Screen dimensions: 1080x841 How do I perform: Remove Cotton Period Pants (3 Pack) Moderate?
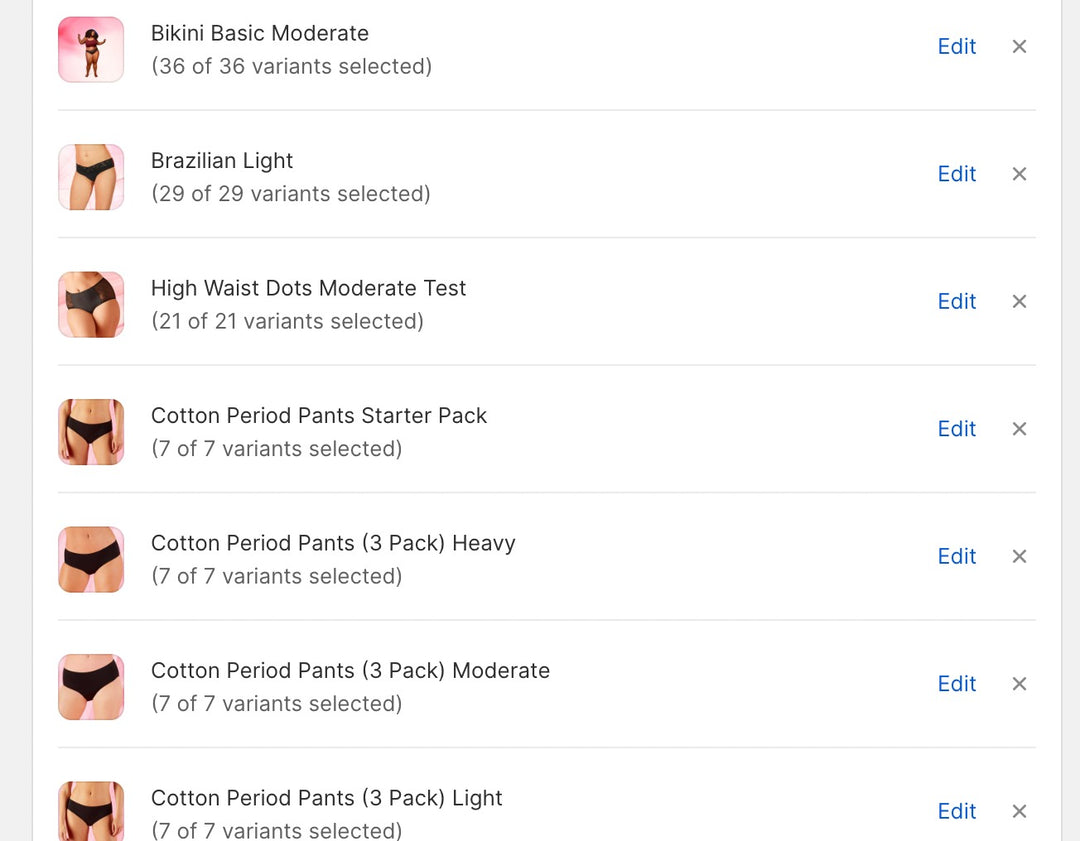[1019, 684]
